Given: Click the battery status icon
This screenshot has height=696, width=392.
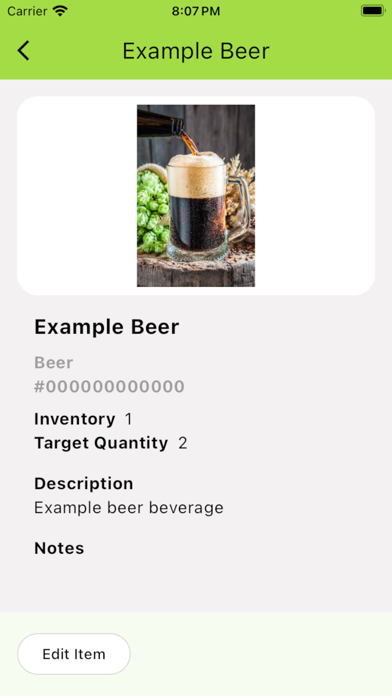Looking at the screenshot, I should pos(372,11).
